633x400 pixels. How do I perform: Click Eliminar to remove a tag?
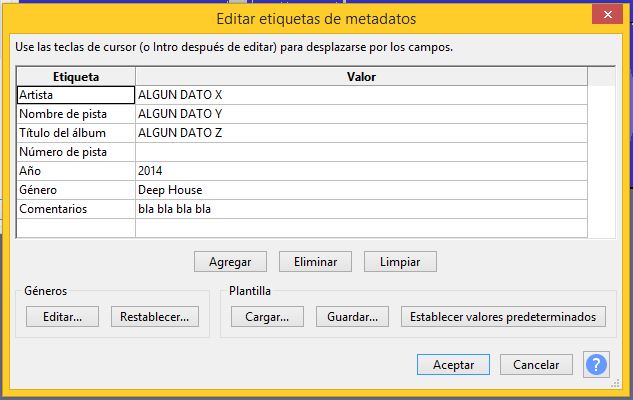coord(315,262)
